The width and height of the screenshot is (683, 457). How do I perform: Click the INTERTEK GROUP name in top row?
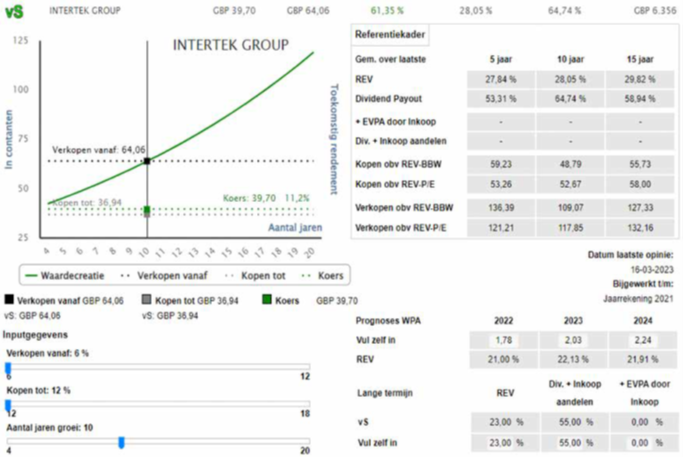[85, 11]
